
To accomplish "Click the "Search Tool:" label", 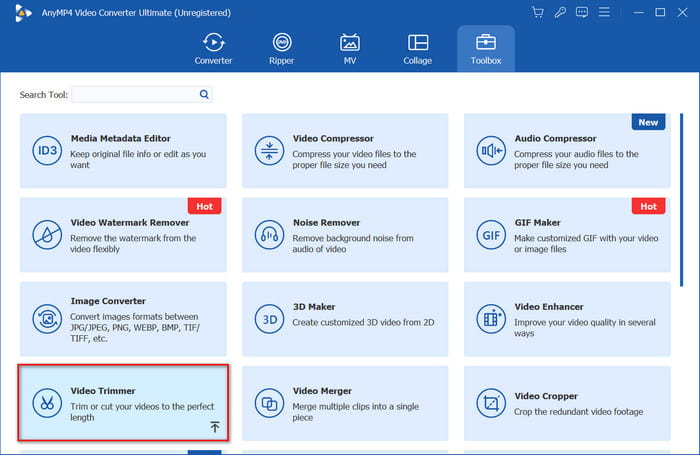I will 44,95.
